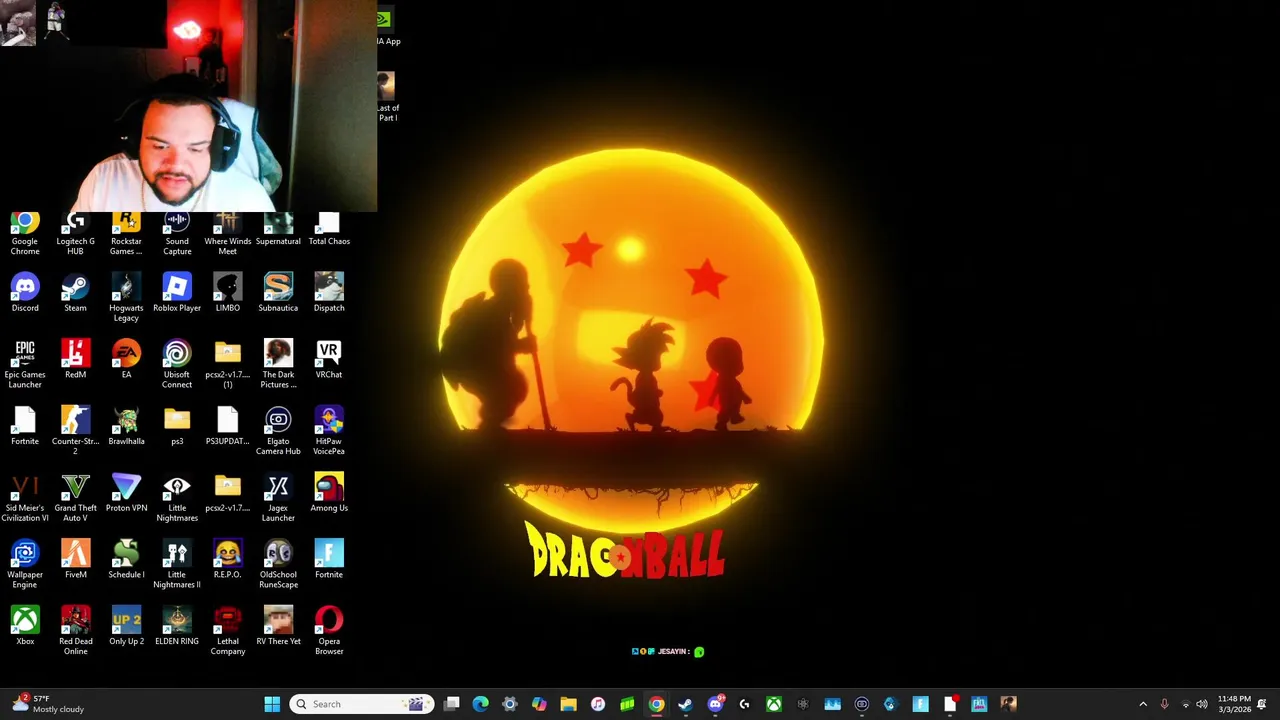Open Task View from the taskbar
Viewport: 1280px width, 720px height.
452,704
